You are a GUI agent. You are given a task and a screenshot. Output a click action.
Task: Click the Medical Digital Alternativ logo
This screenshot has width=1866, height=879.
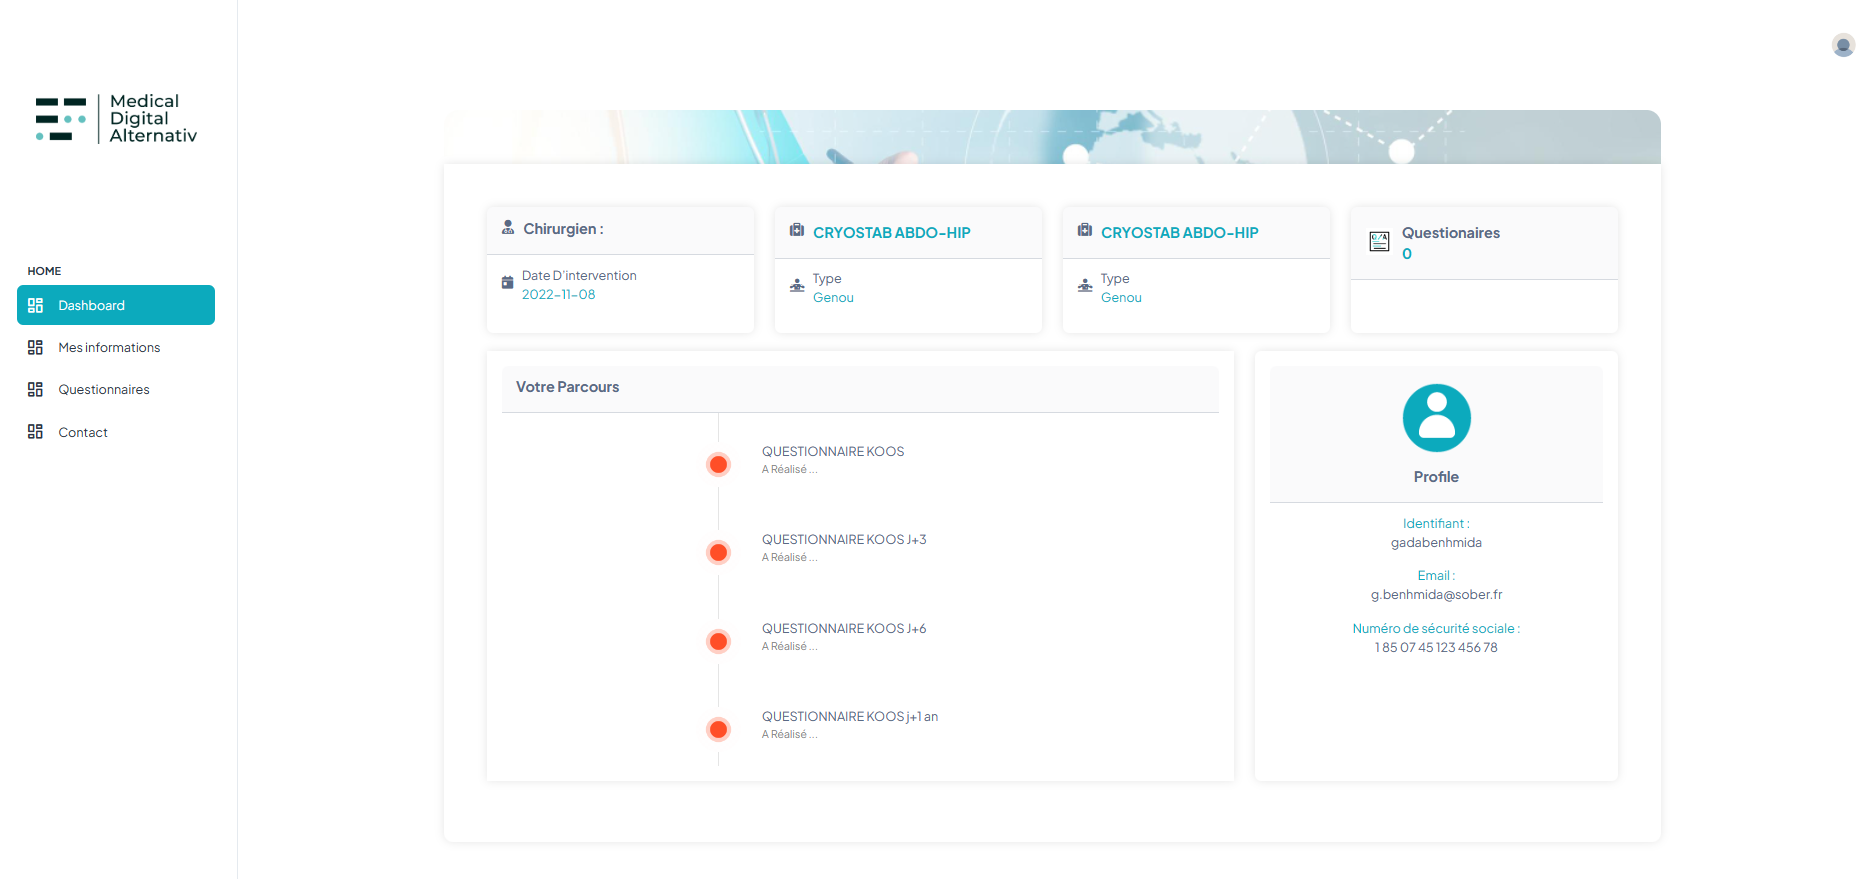tap(116, 119)
